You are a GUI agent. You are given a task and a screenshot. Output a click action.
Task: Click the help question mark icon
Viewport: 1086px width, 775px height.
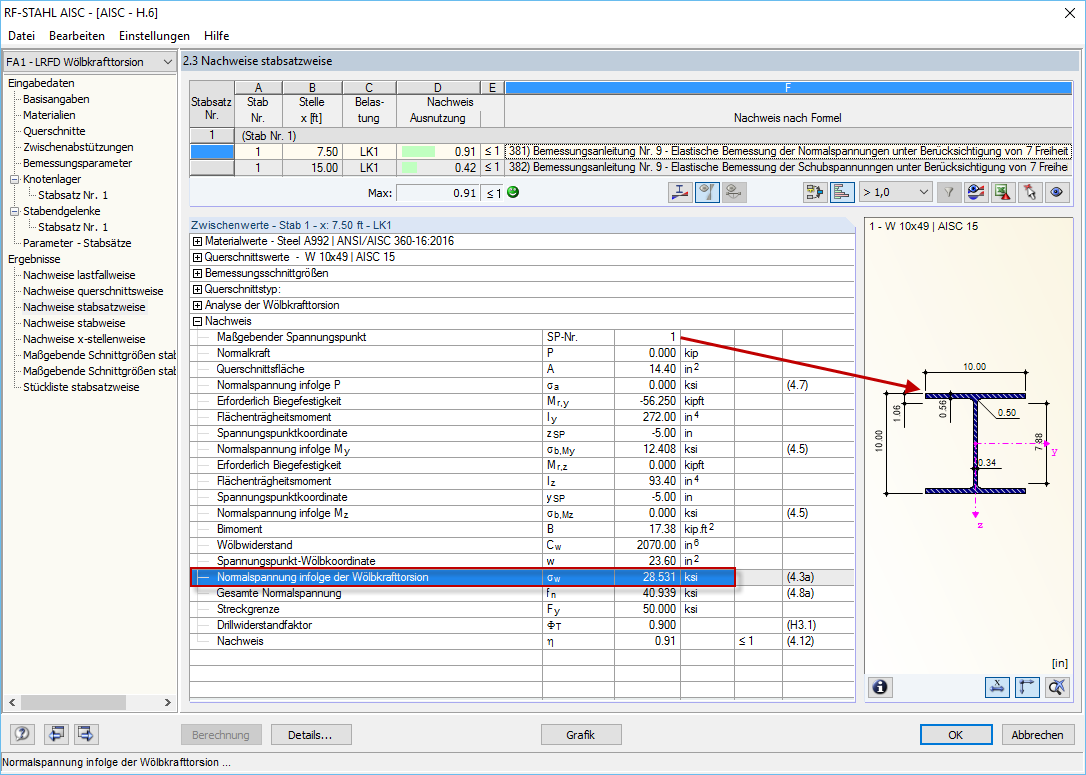tap(21, 734)
